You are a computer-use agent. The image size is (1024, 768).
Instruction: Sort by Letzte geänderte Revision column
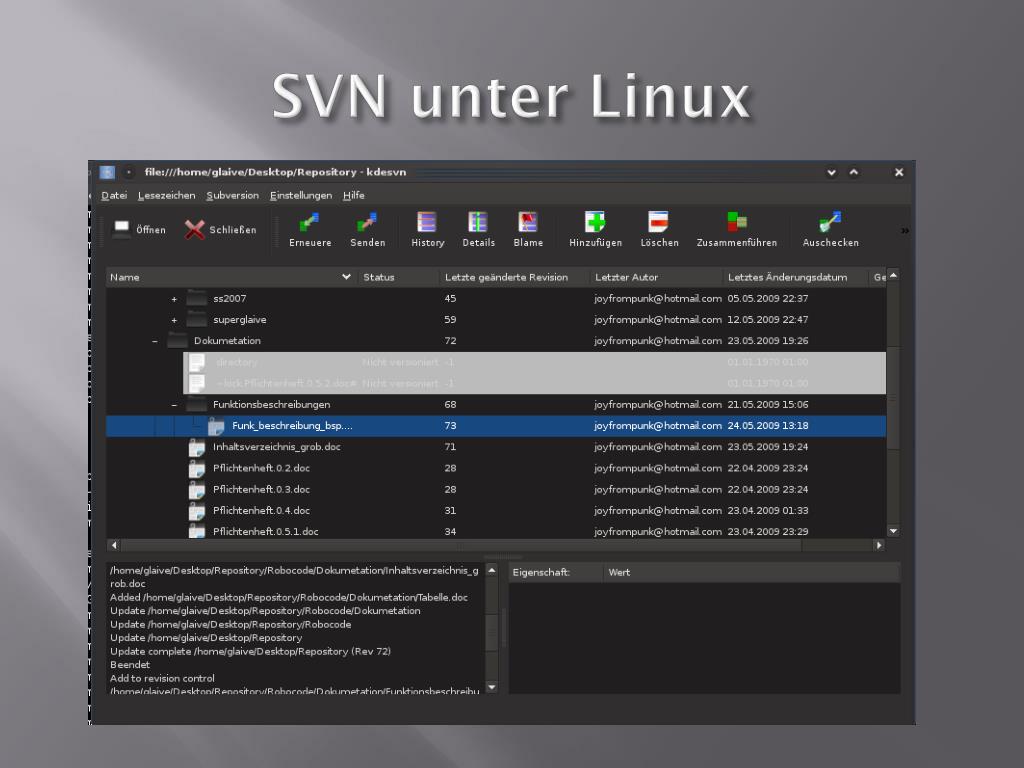(515, 277)
